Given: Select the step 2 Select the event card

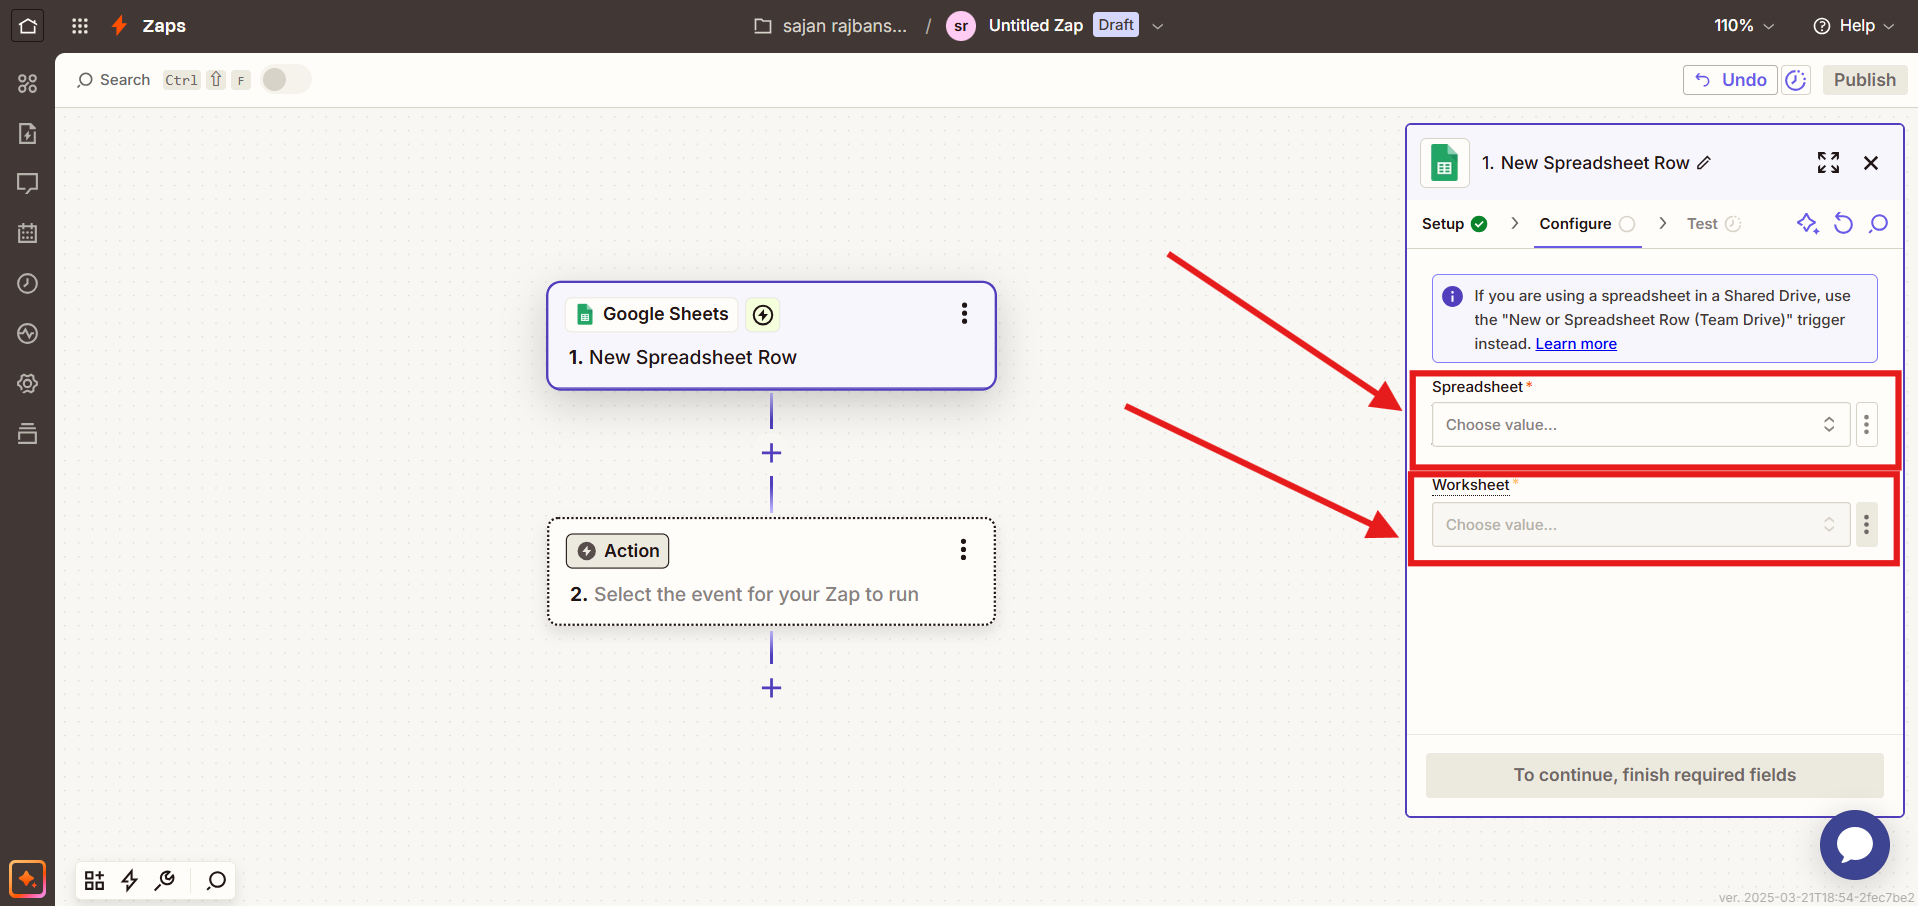Looking at the screenshot, I should (771, 572).
